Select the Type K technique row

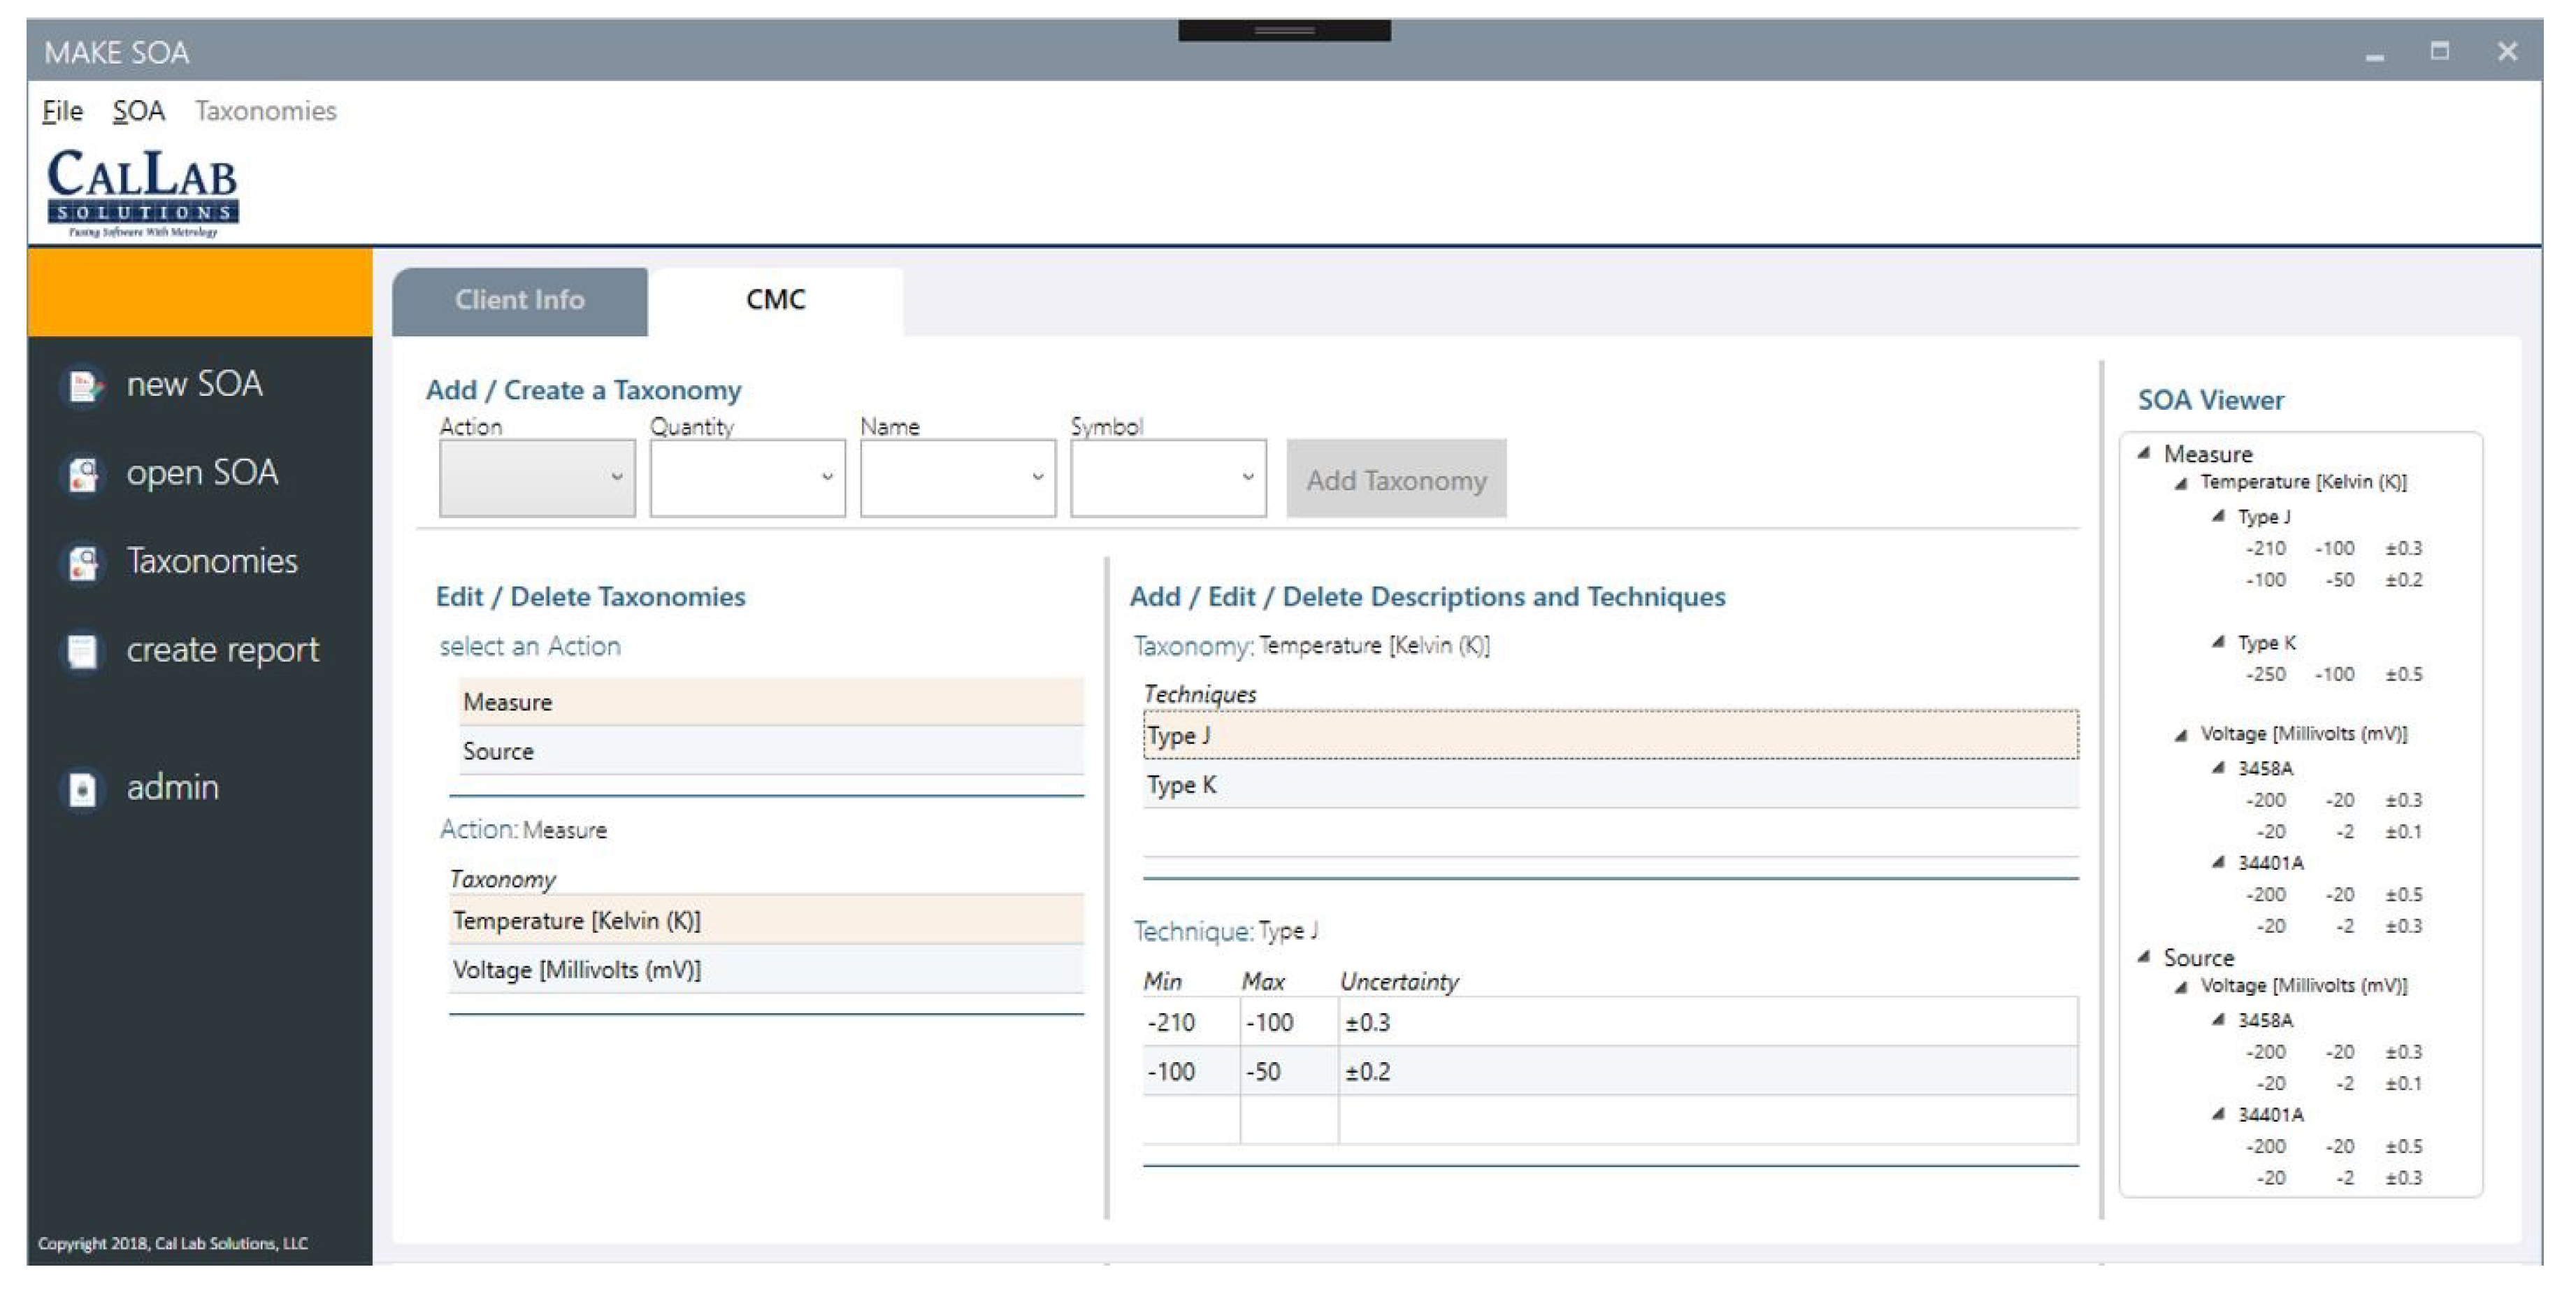click(1611, 785)
